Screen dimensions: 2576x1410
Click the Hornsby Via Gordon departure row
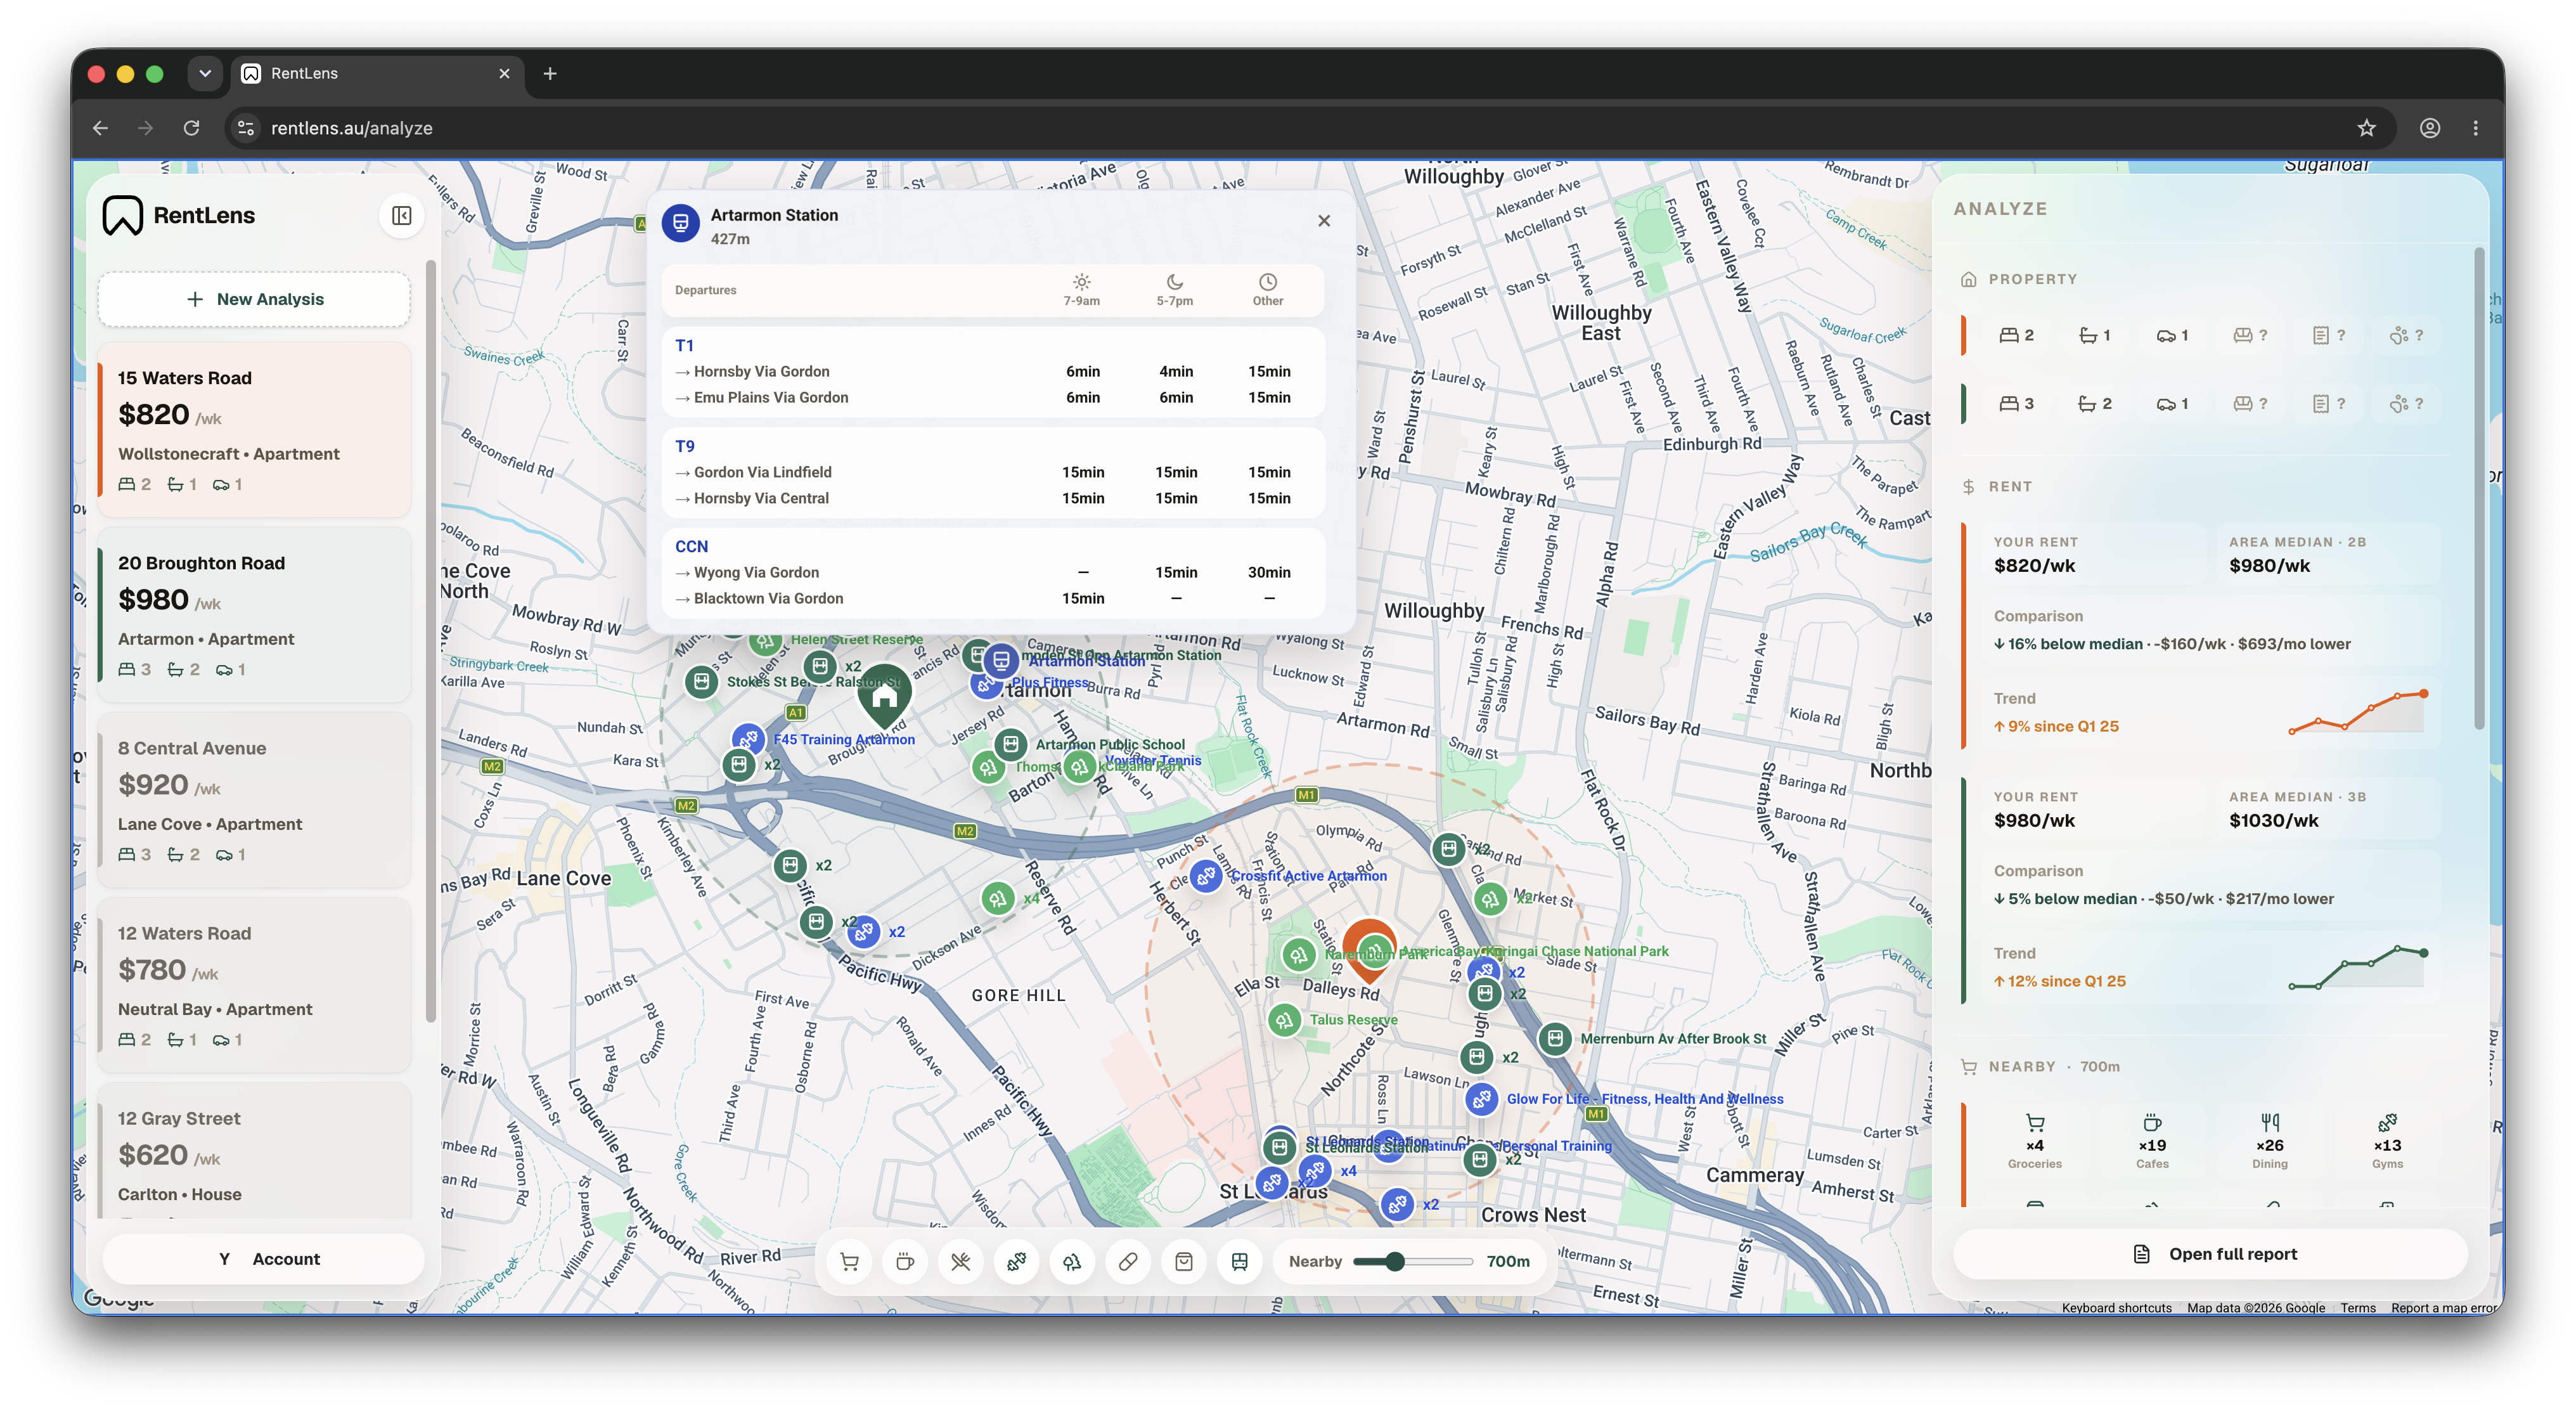993,372
